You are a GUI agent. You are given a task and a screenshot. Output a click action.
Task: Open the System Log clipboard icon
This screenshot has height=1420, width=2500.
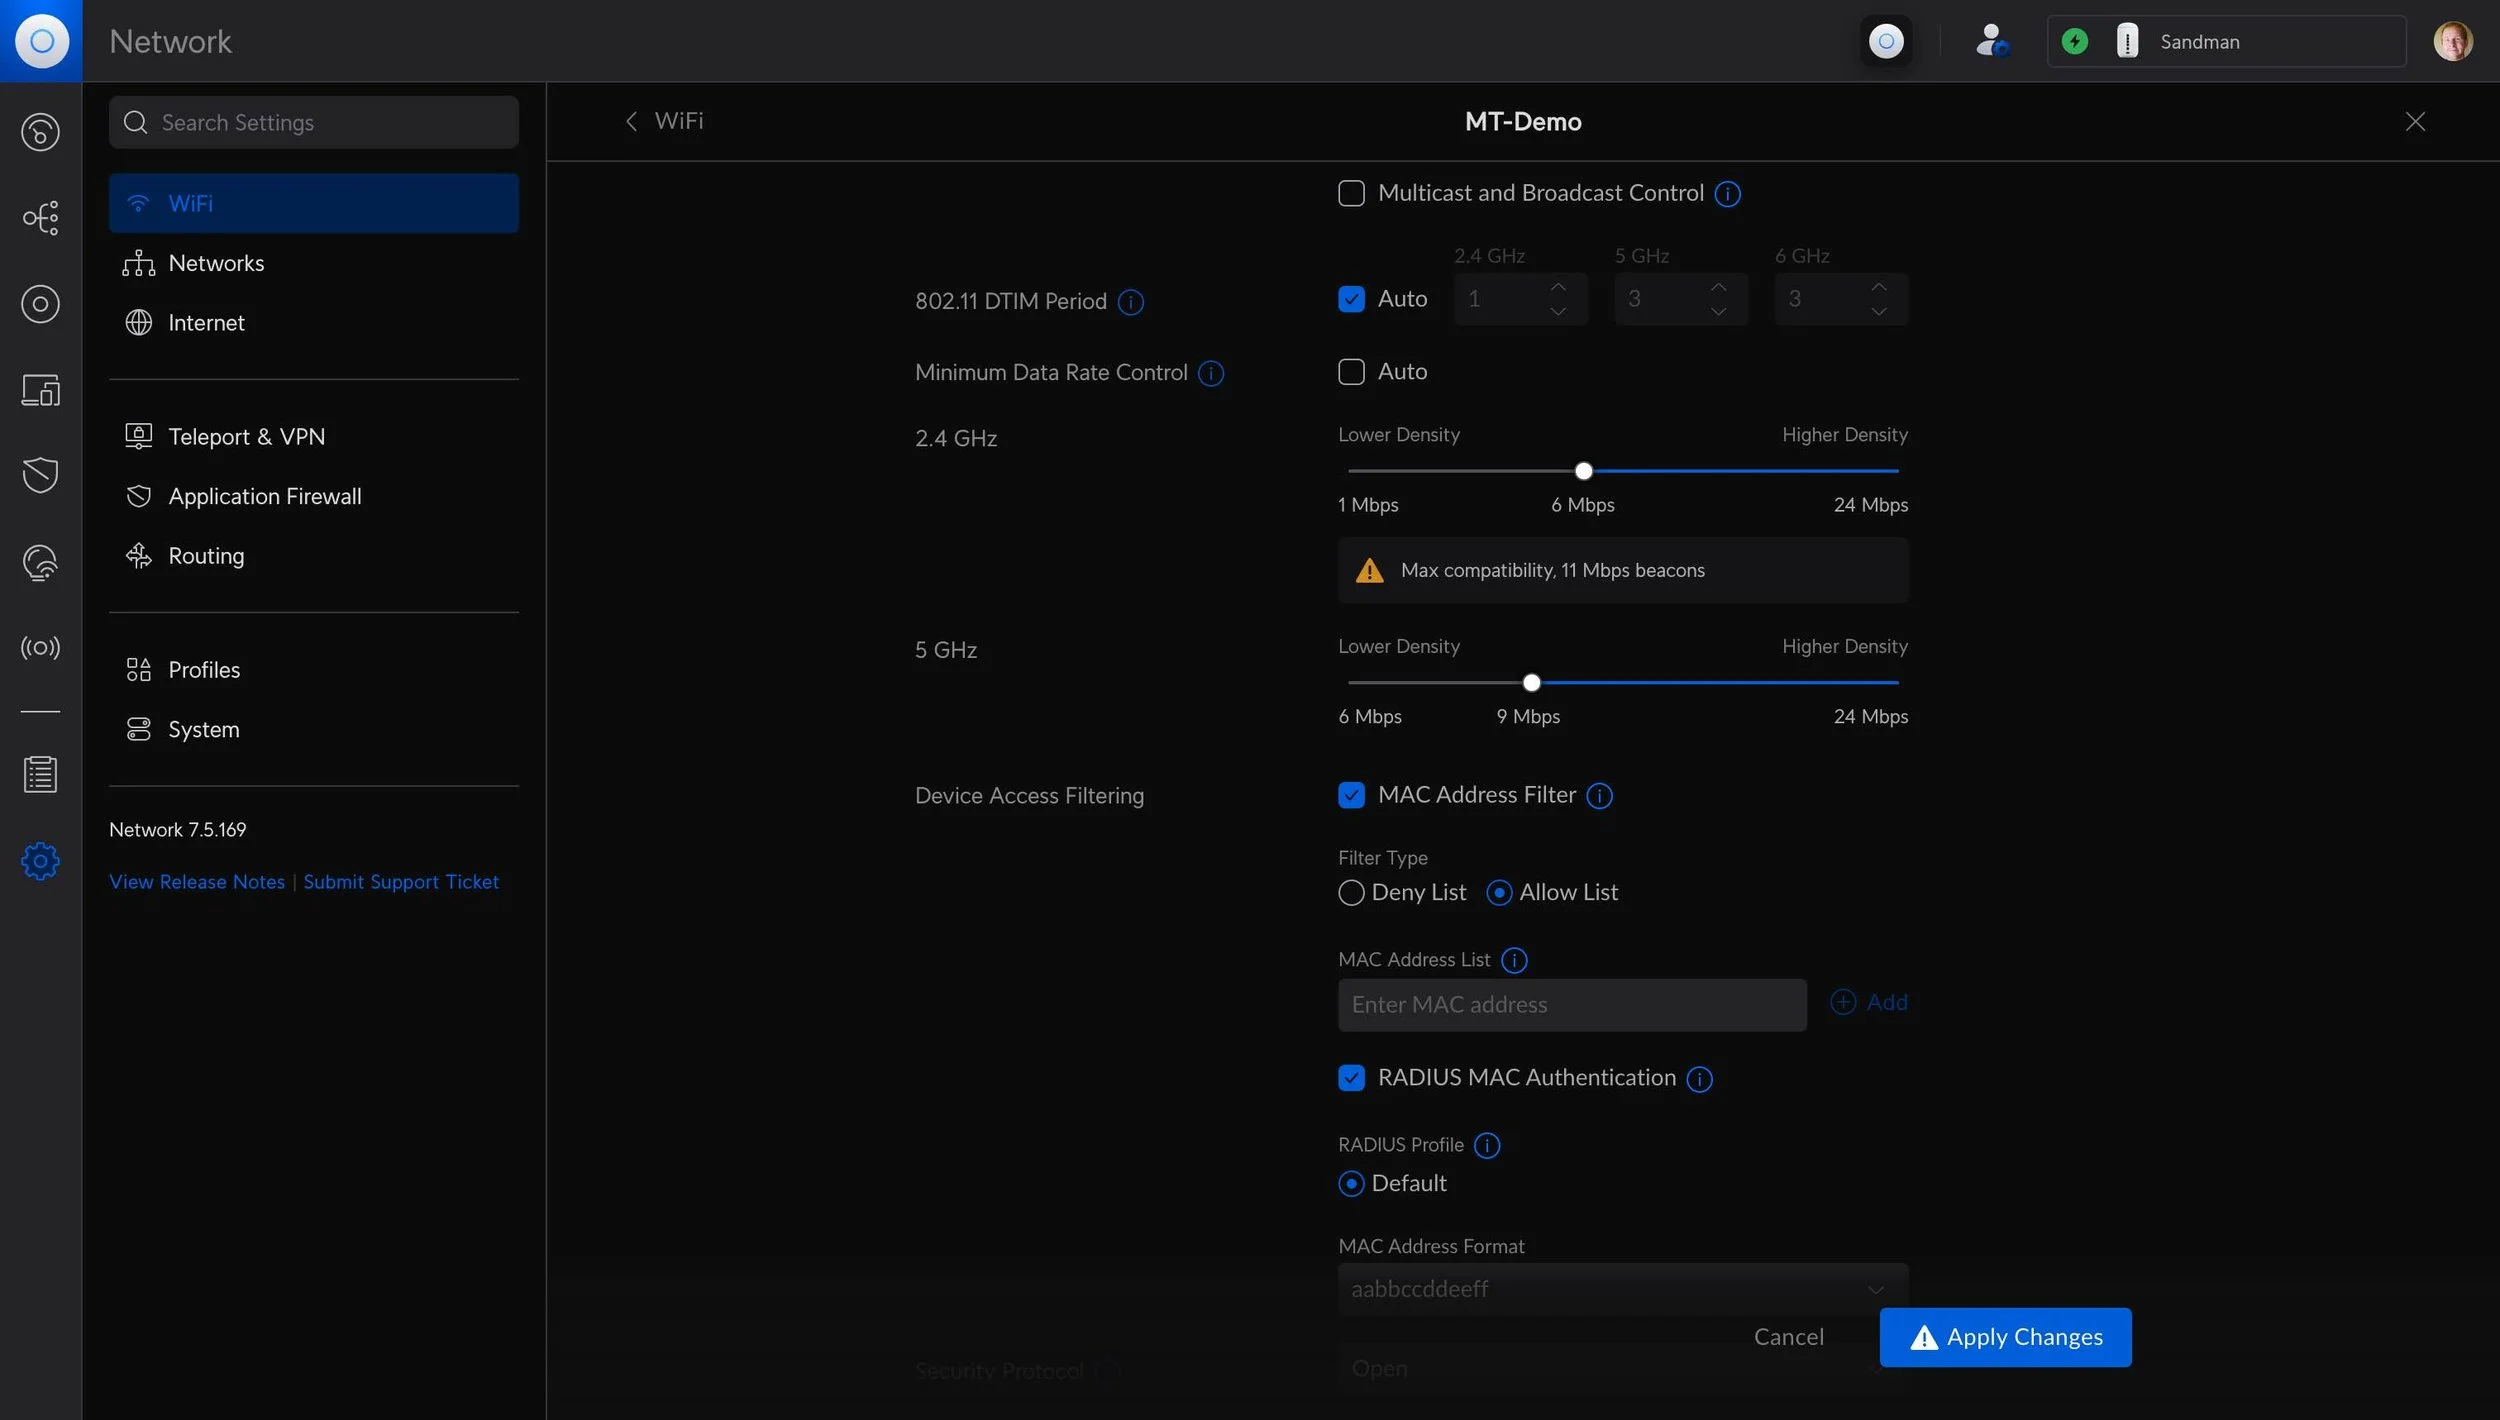pyautogui.click(x=40, y=774)
